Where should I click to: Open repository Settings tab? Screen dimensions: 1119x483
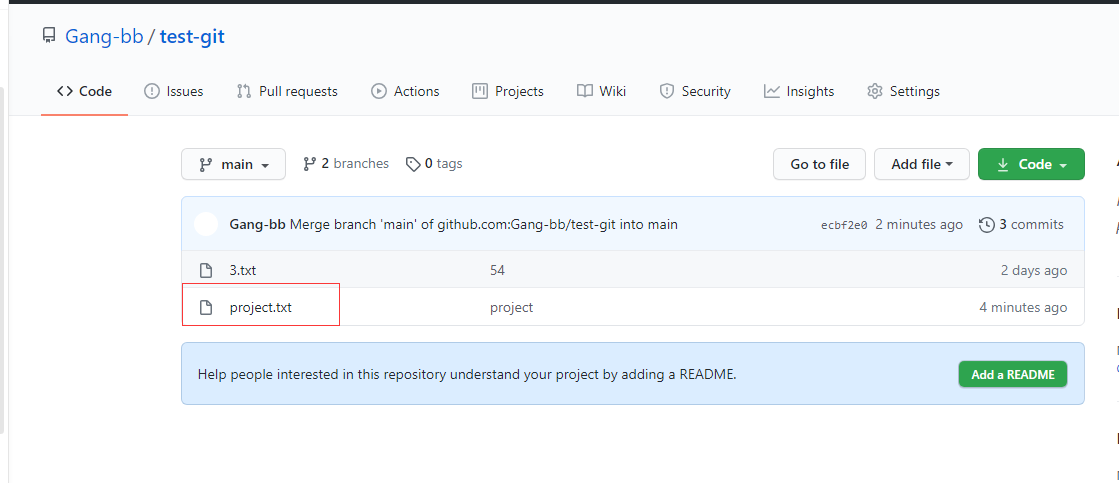click(903, 91)
